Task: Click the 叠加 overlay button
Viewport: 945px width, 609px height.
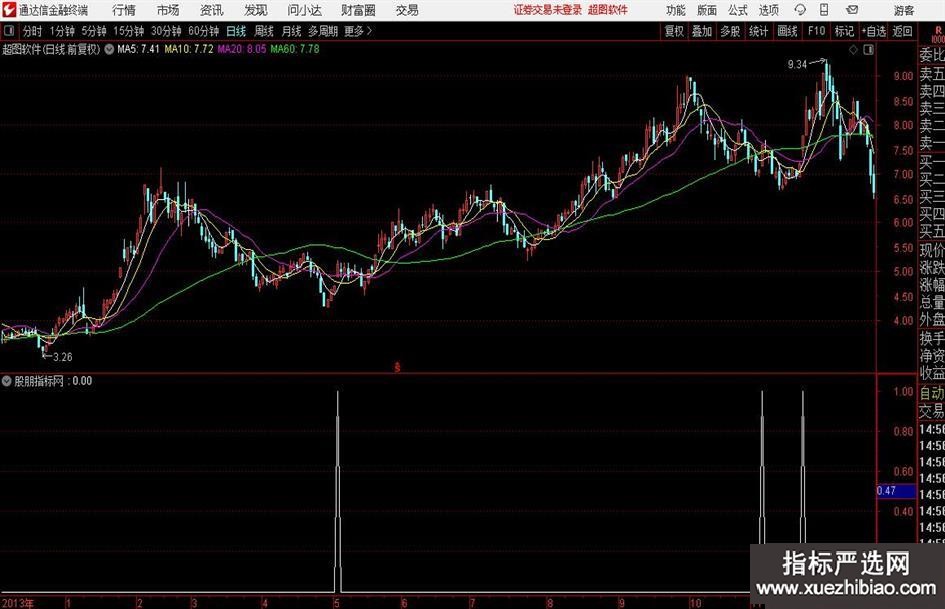Action: pyautogui.click(x=702, y=31)
